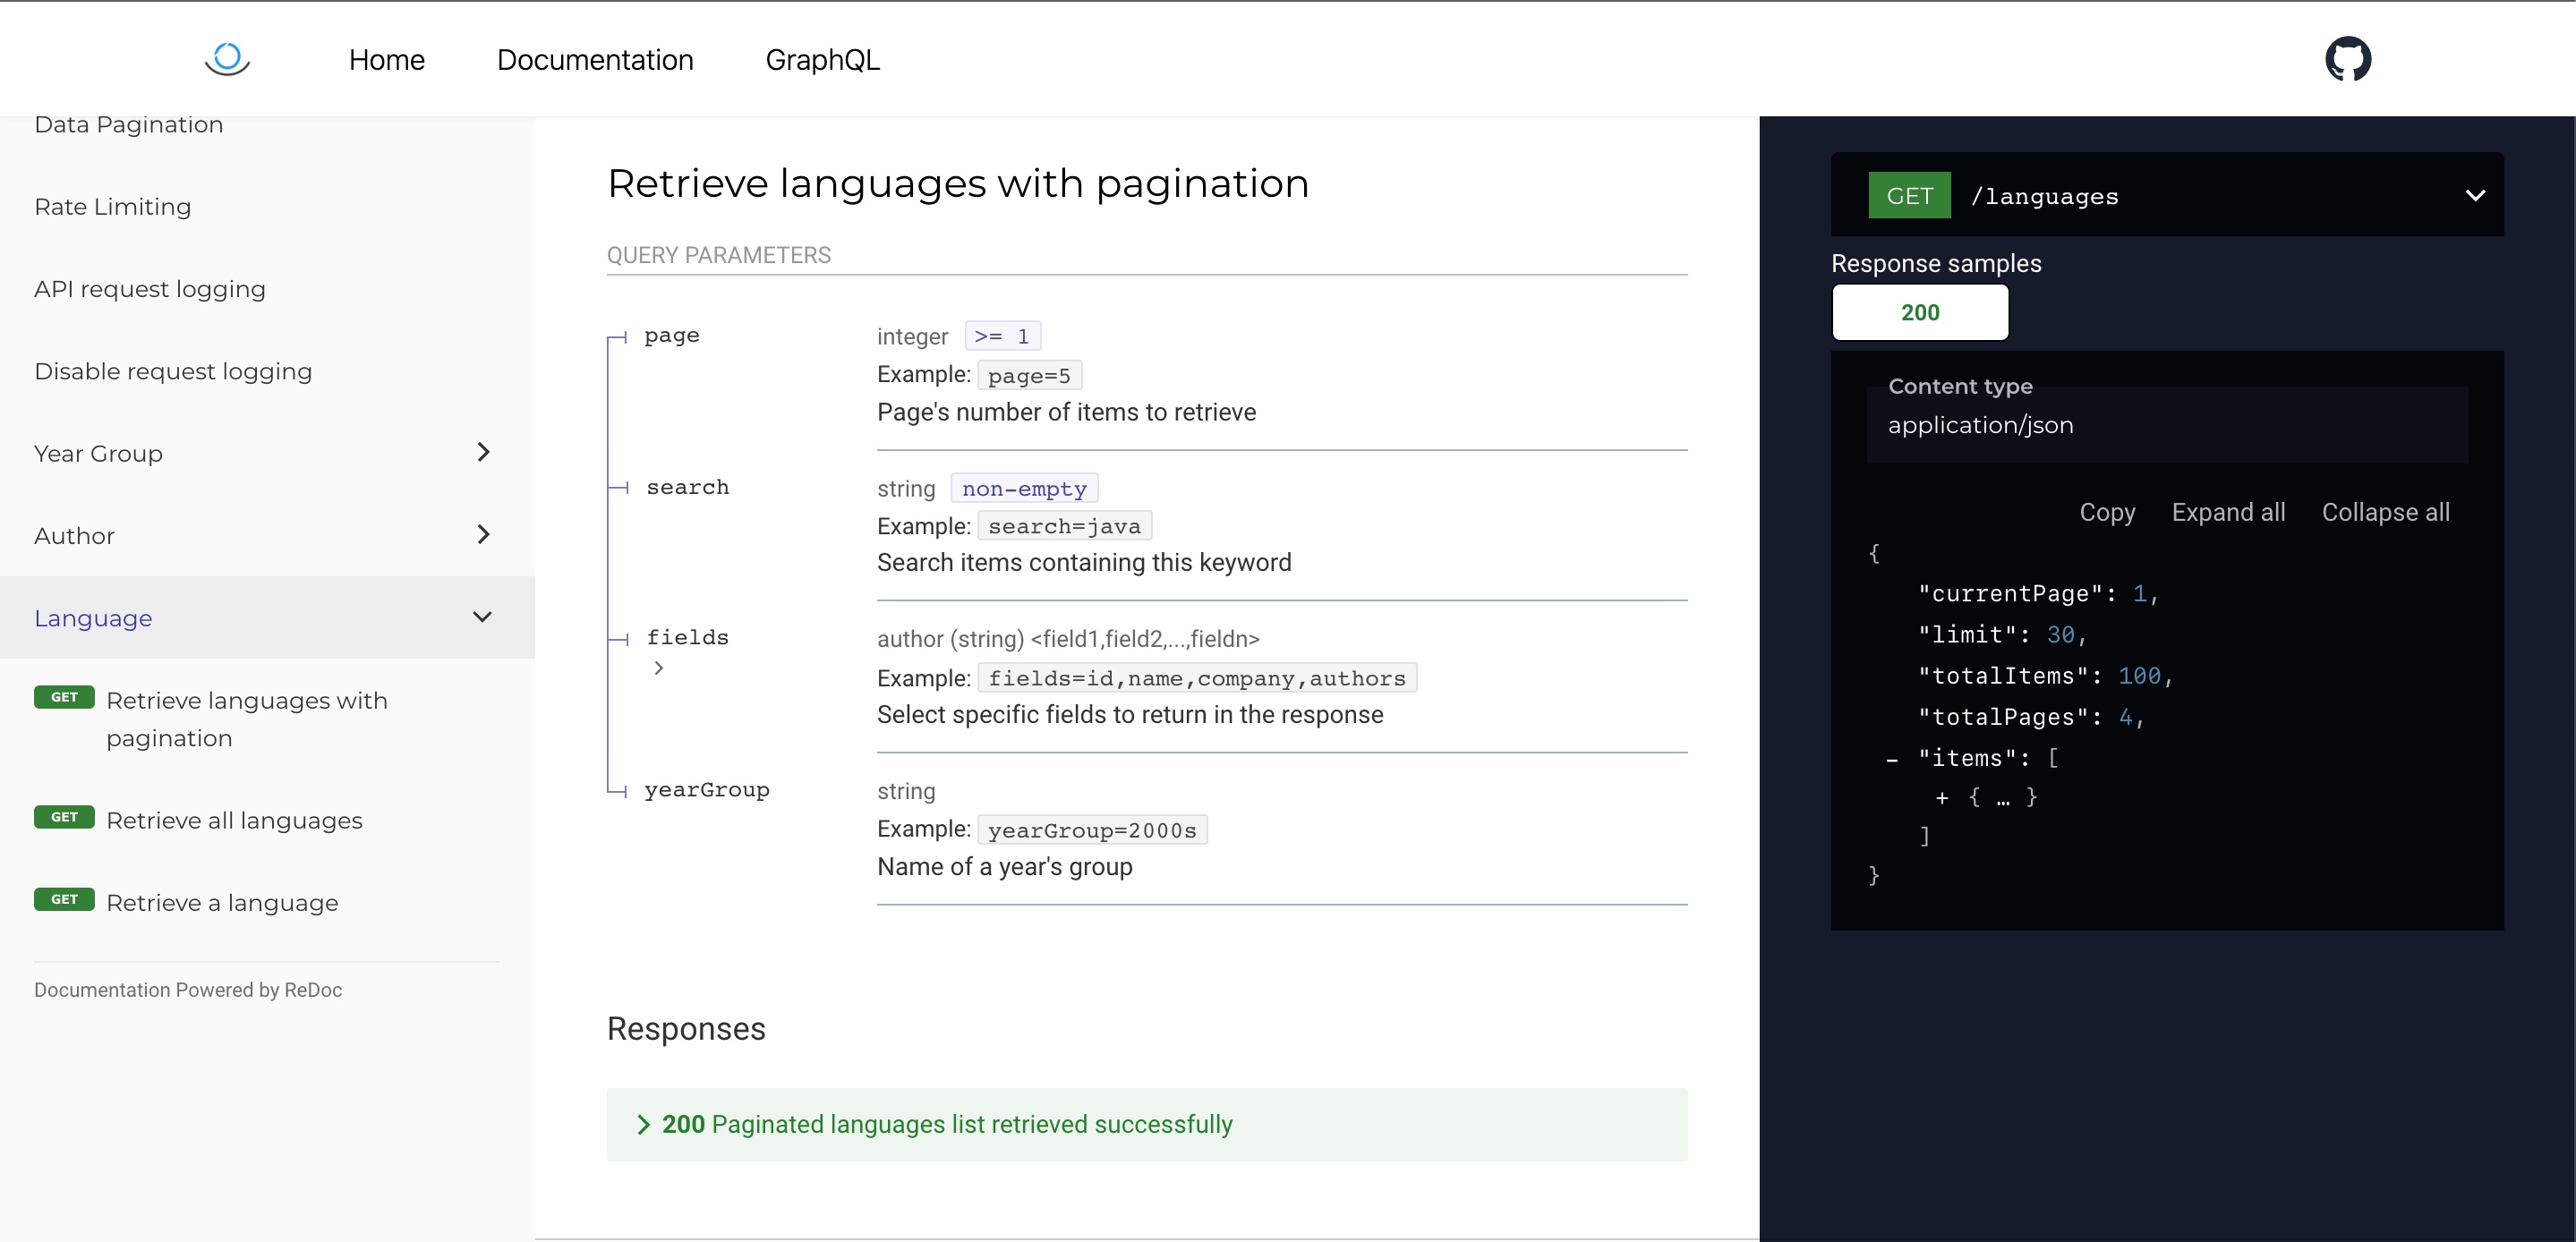Open Documentation Powered by ReDoc link
Image resolution: width=2576 pixels, height=1242 pixels.
pyautogui.click(x=188, y=989)
